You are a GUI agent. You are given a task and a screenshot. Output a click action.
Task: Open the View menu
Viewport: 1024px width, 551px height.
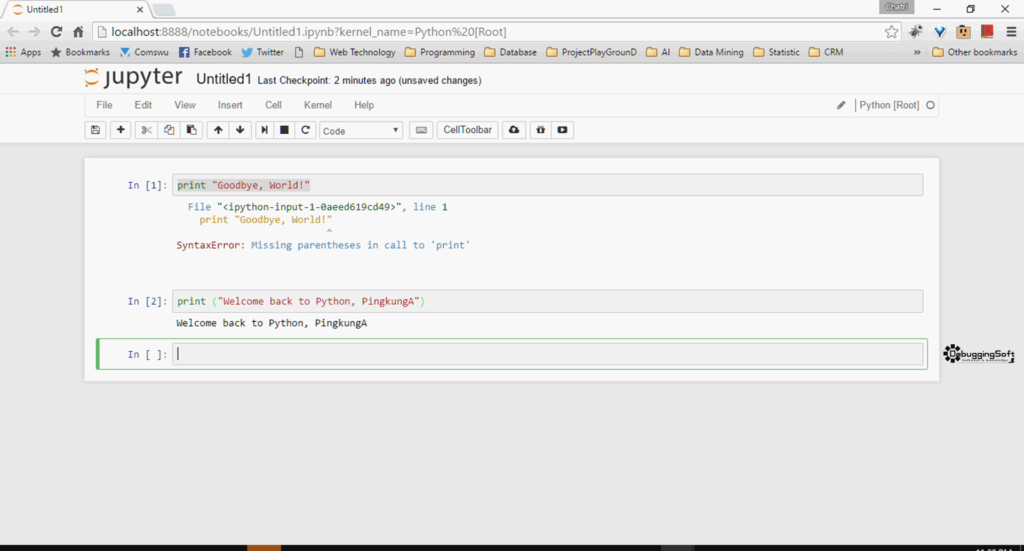pos(185,105)
